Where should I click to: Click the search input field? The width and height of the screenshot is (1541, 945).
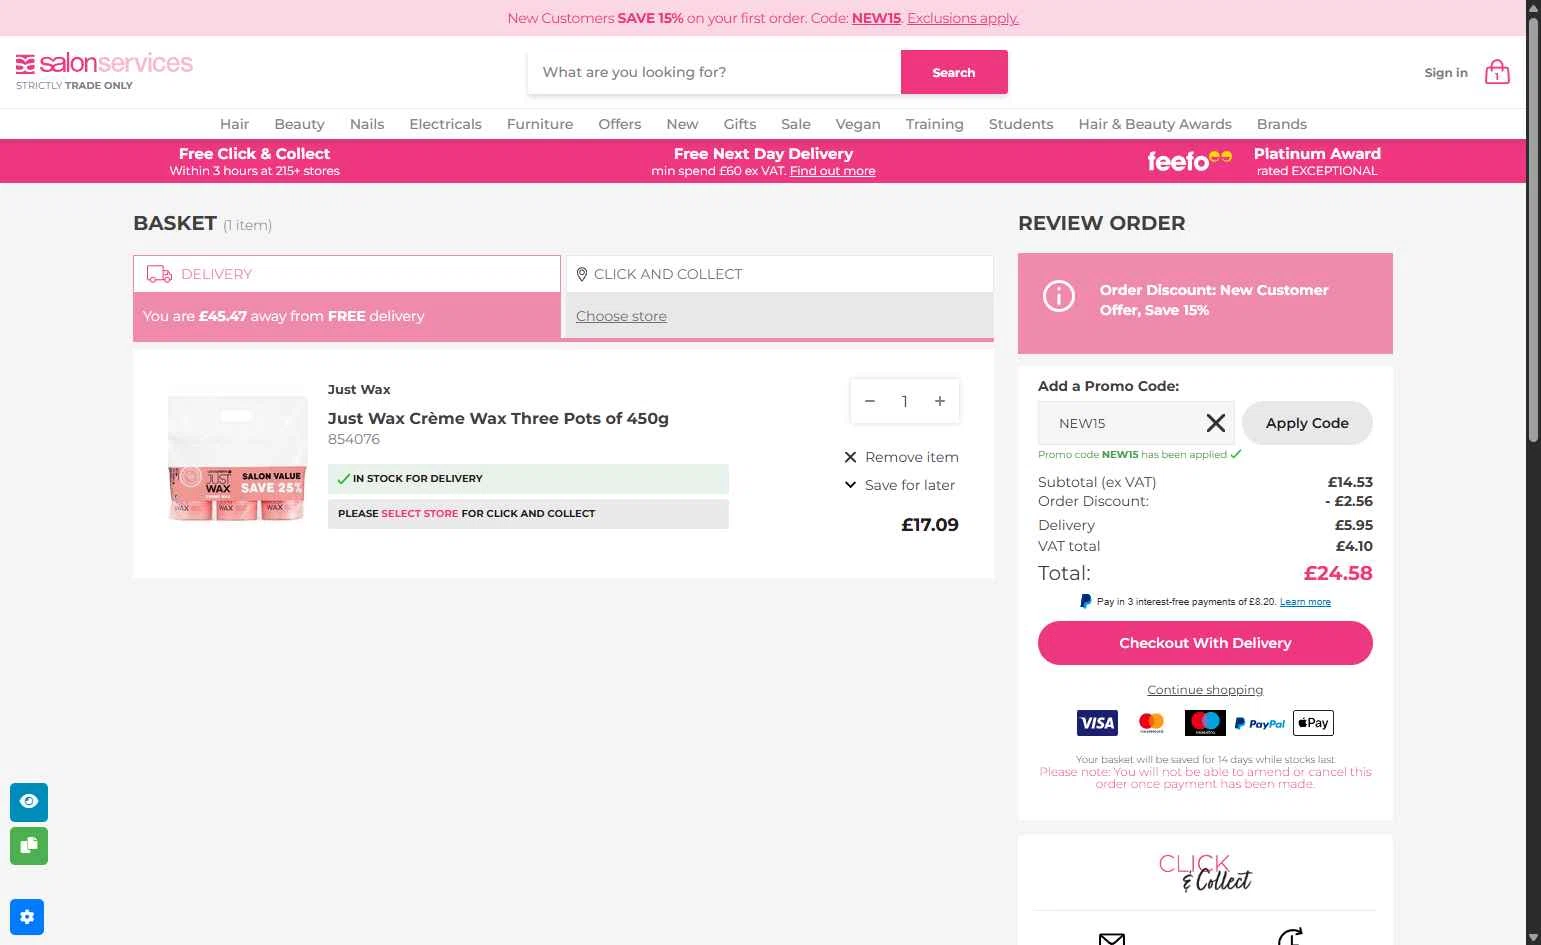click(x=714, y=72)
